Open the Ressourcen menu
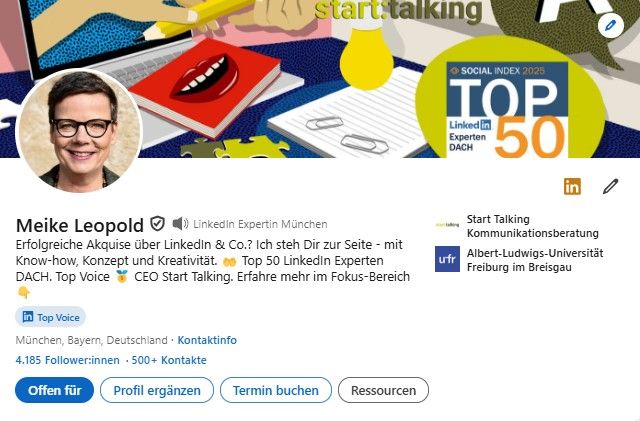 pyautogui.click(x=383, y=390)
